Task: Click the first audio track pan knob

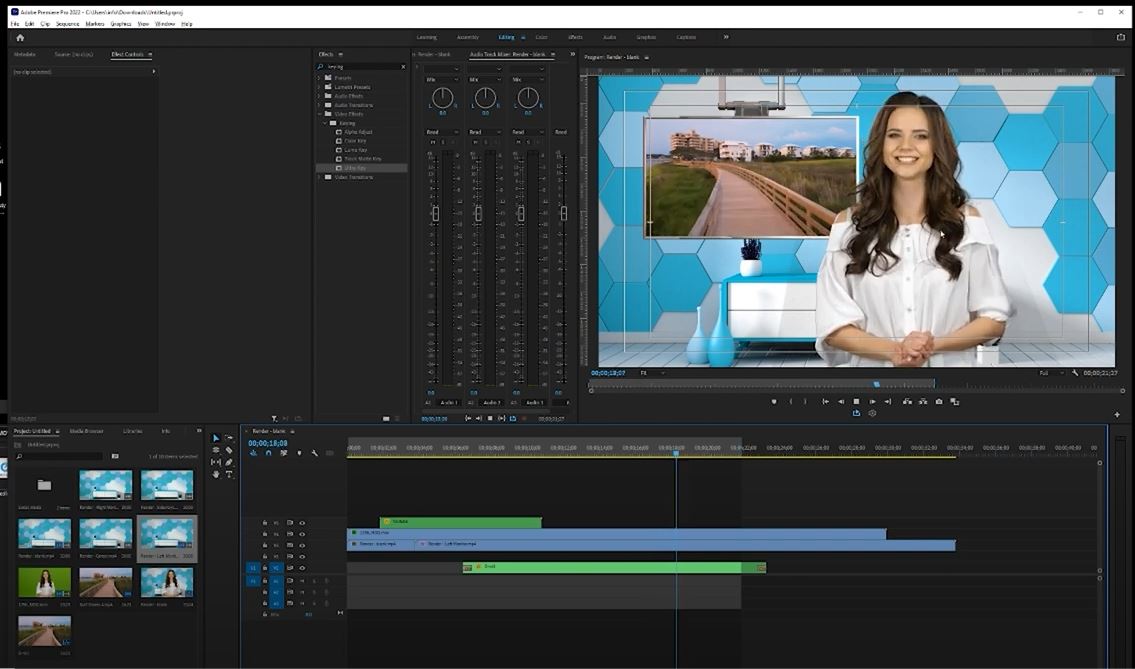Action: point(442,98)
